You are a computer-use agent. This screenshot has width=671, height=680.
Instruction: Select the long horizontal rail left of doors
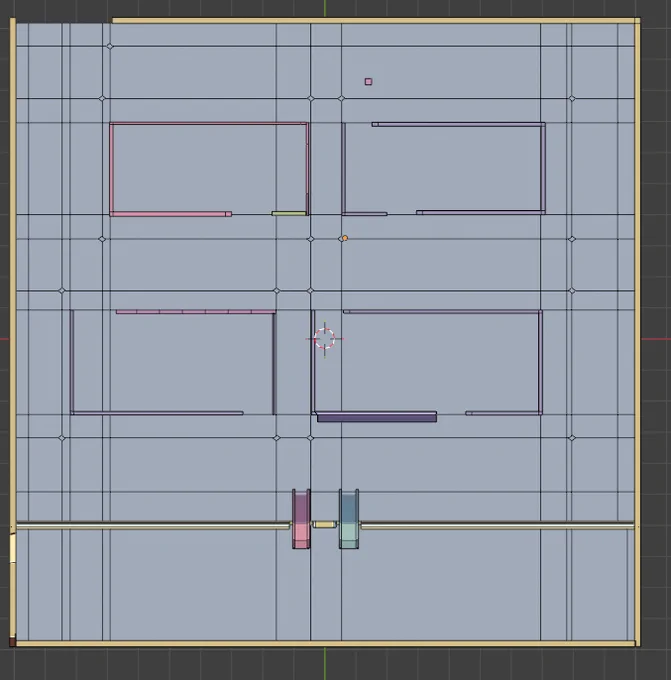click(x=153, y=526)
